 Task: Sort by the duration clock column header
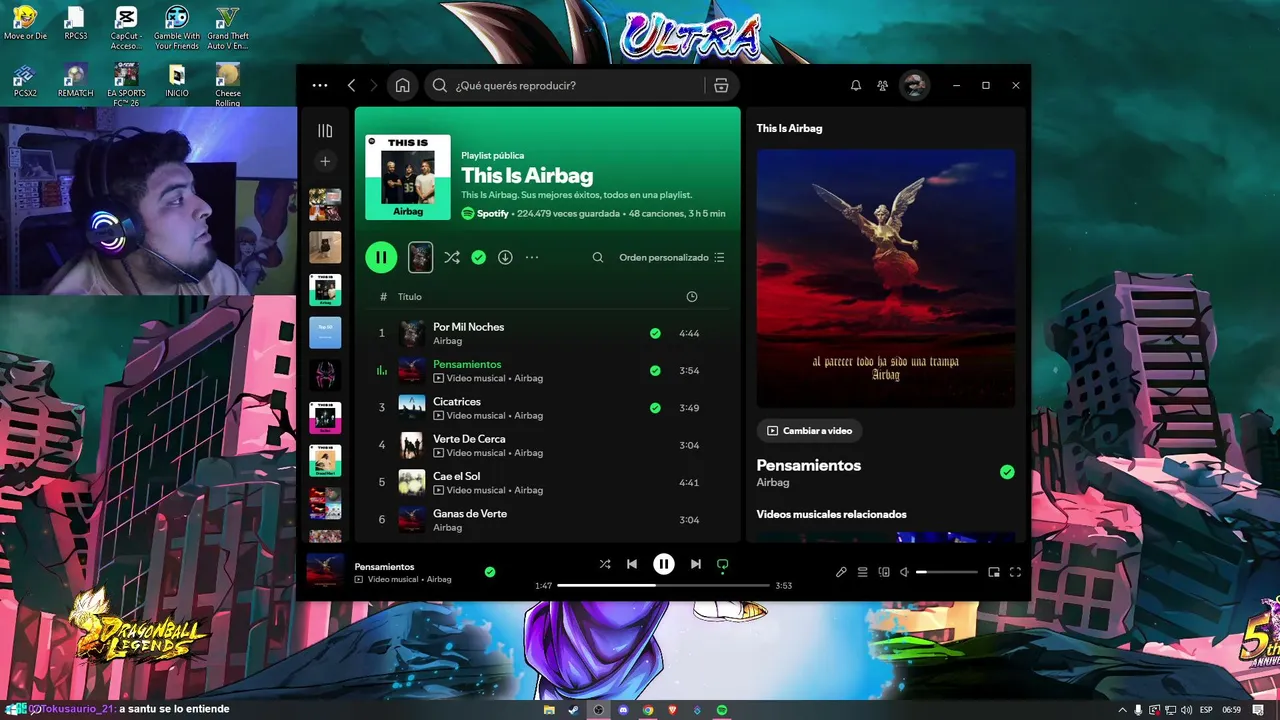click(692, 297)
